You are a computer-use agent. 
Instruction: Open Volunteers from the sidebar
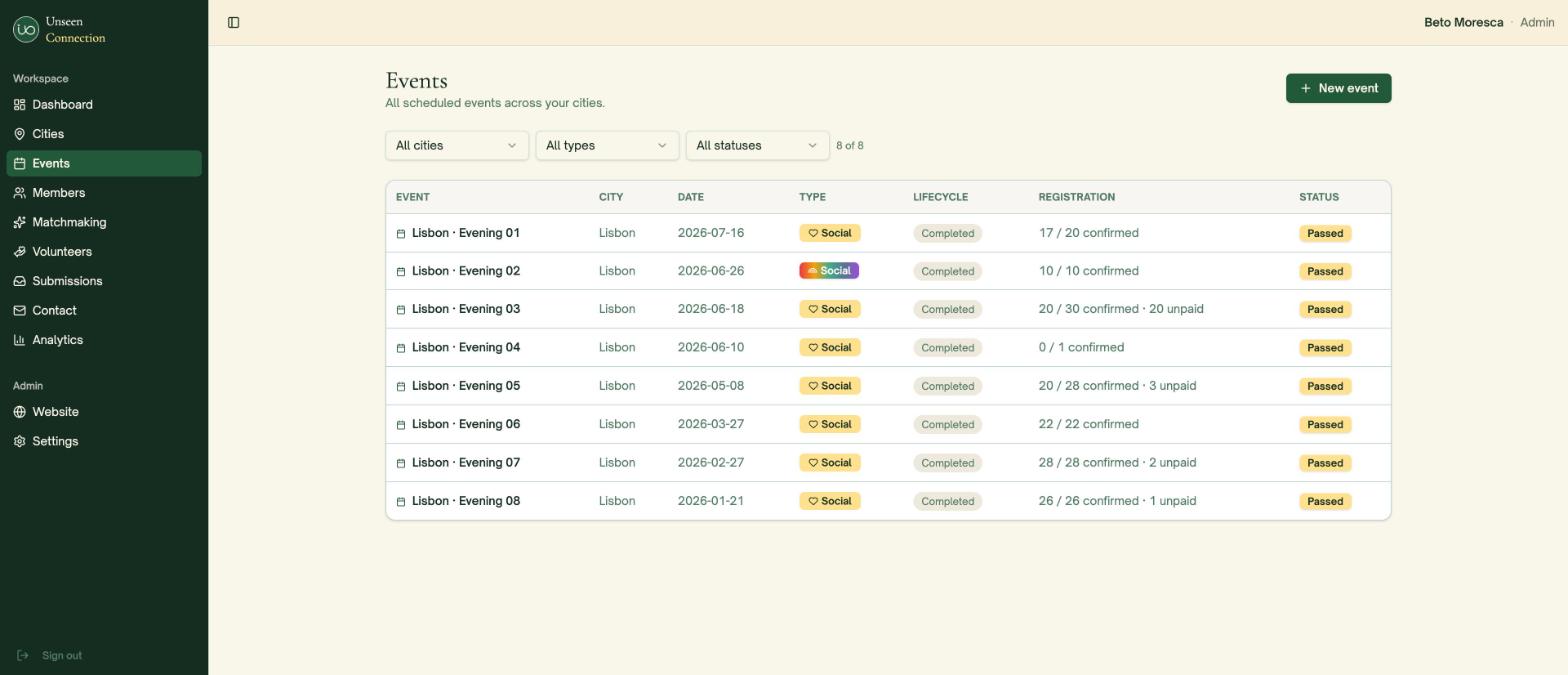click(104, 252)
